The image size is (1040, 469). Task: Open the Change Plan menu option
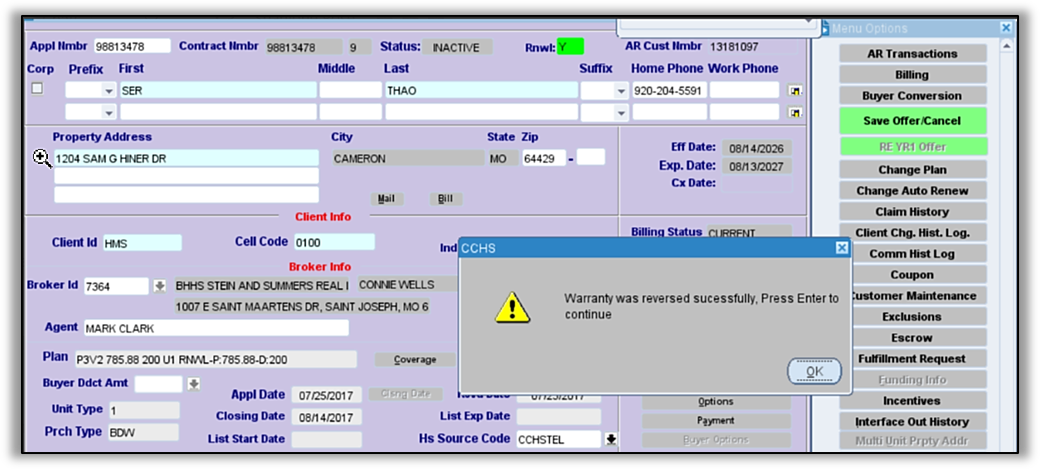tap(912, 170)
